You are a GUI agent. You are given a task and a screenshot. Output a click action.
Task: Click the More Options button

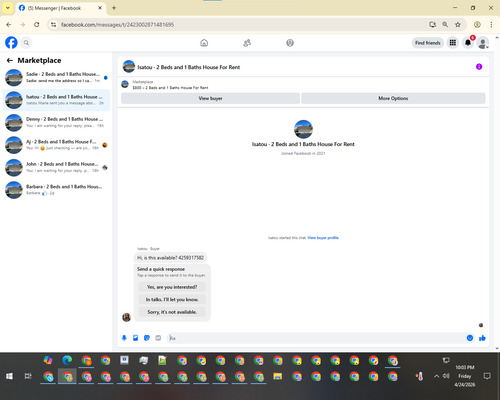393,98
